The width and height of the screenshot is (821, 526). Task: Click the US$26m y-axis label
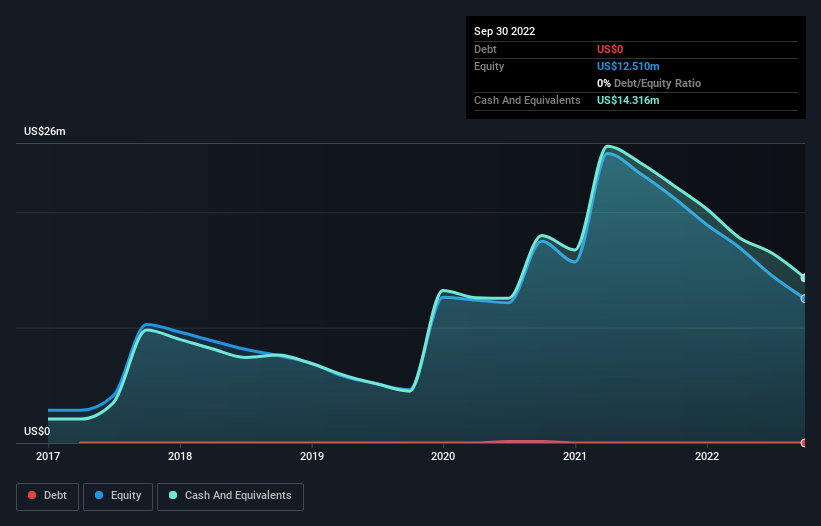[45, 131]
